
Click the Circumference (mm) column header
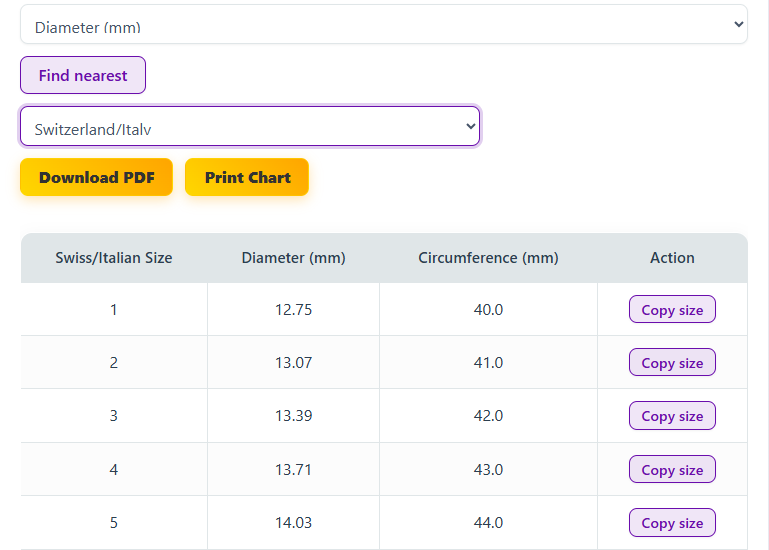click(488, 258)
